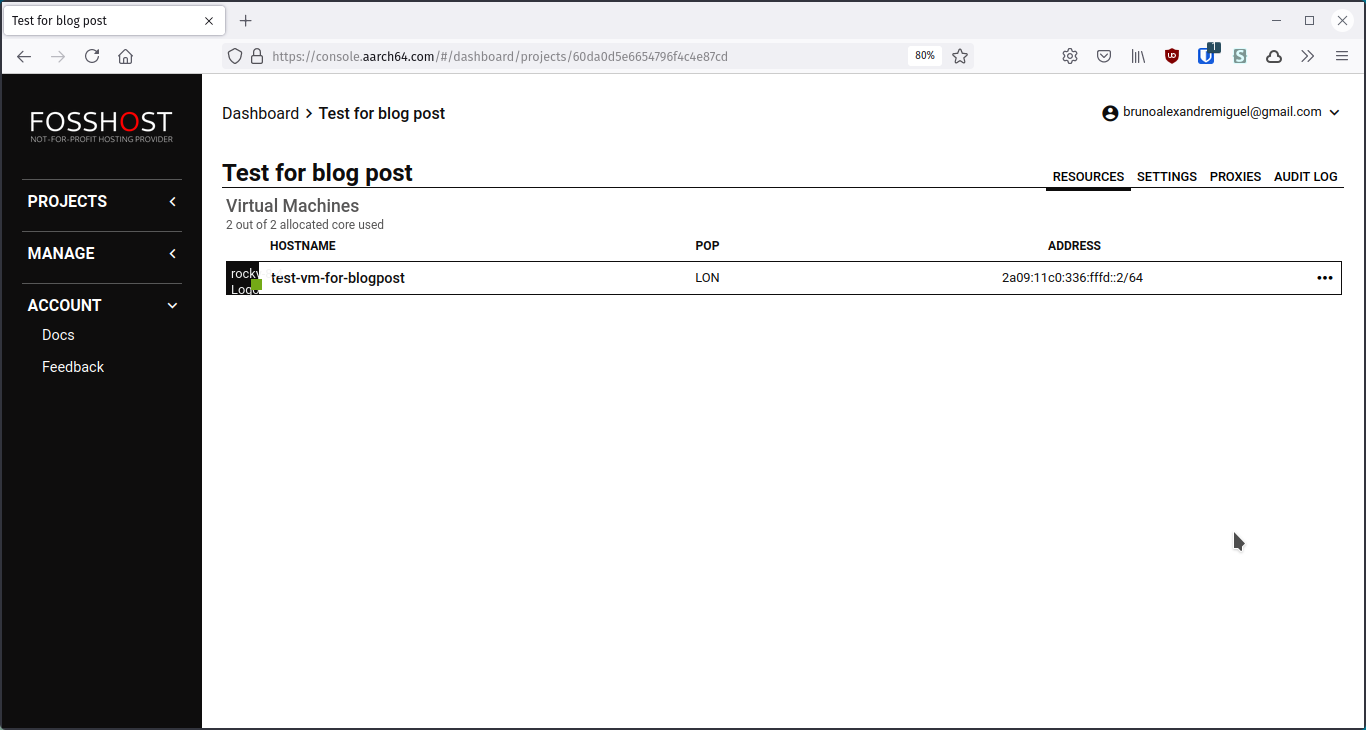Open the Firefox hamburger menu
The image size is (1366, 730).
point(1342,56)
